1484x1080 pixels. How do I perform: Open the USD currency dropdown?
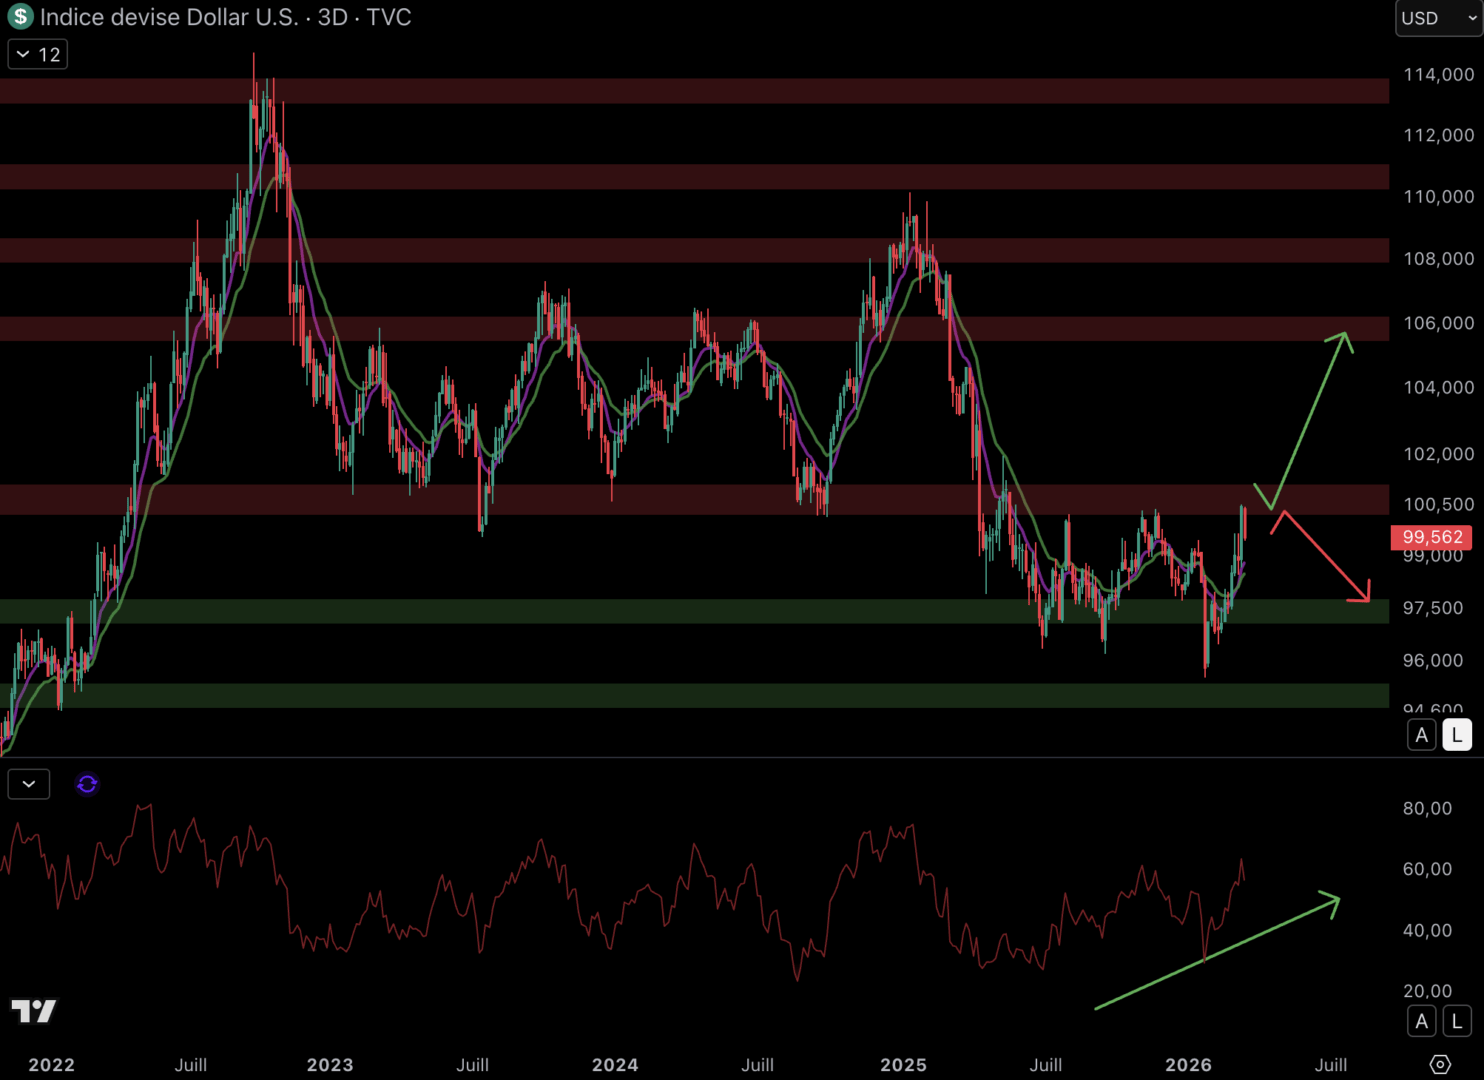[x=1437, y=18]
